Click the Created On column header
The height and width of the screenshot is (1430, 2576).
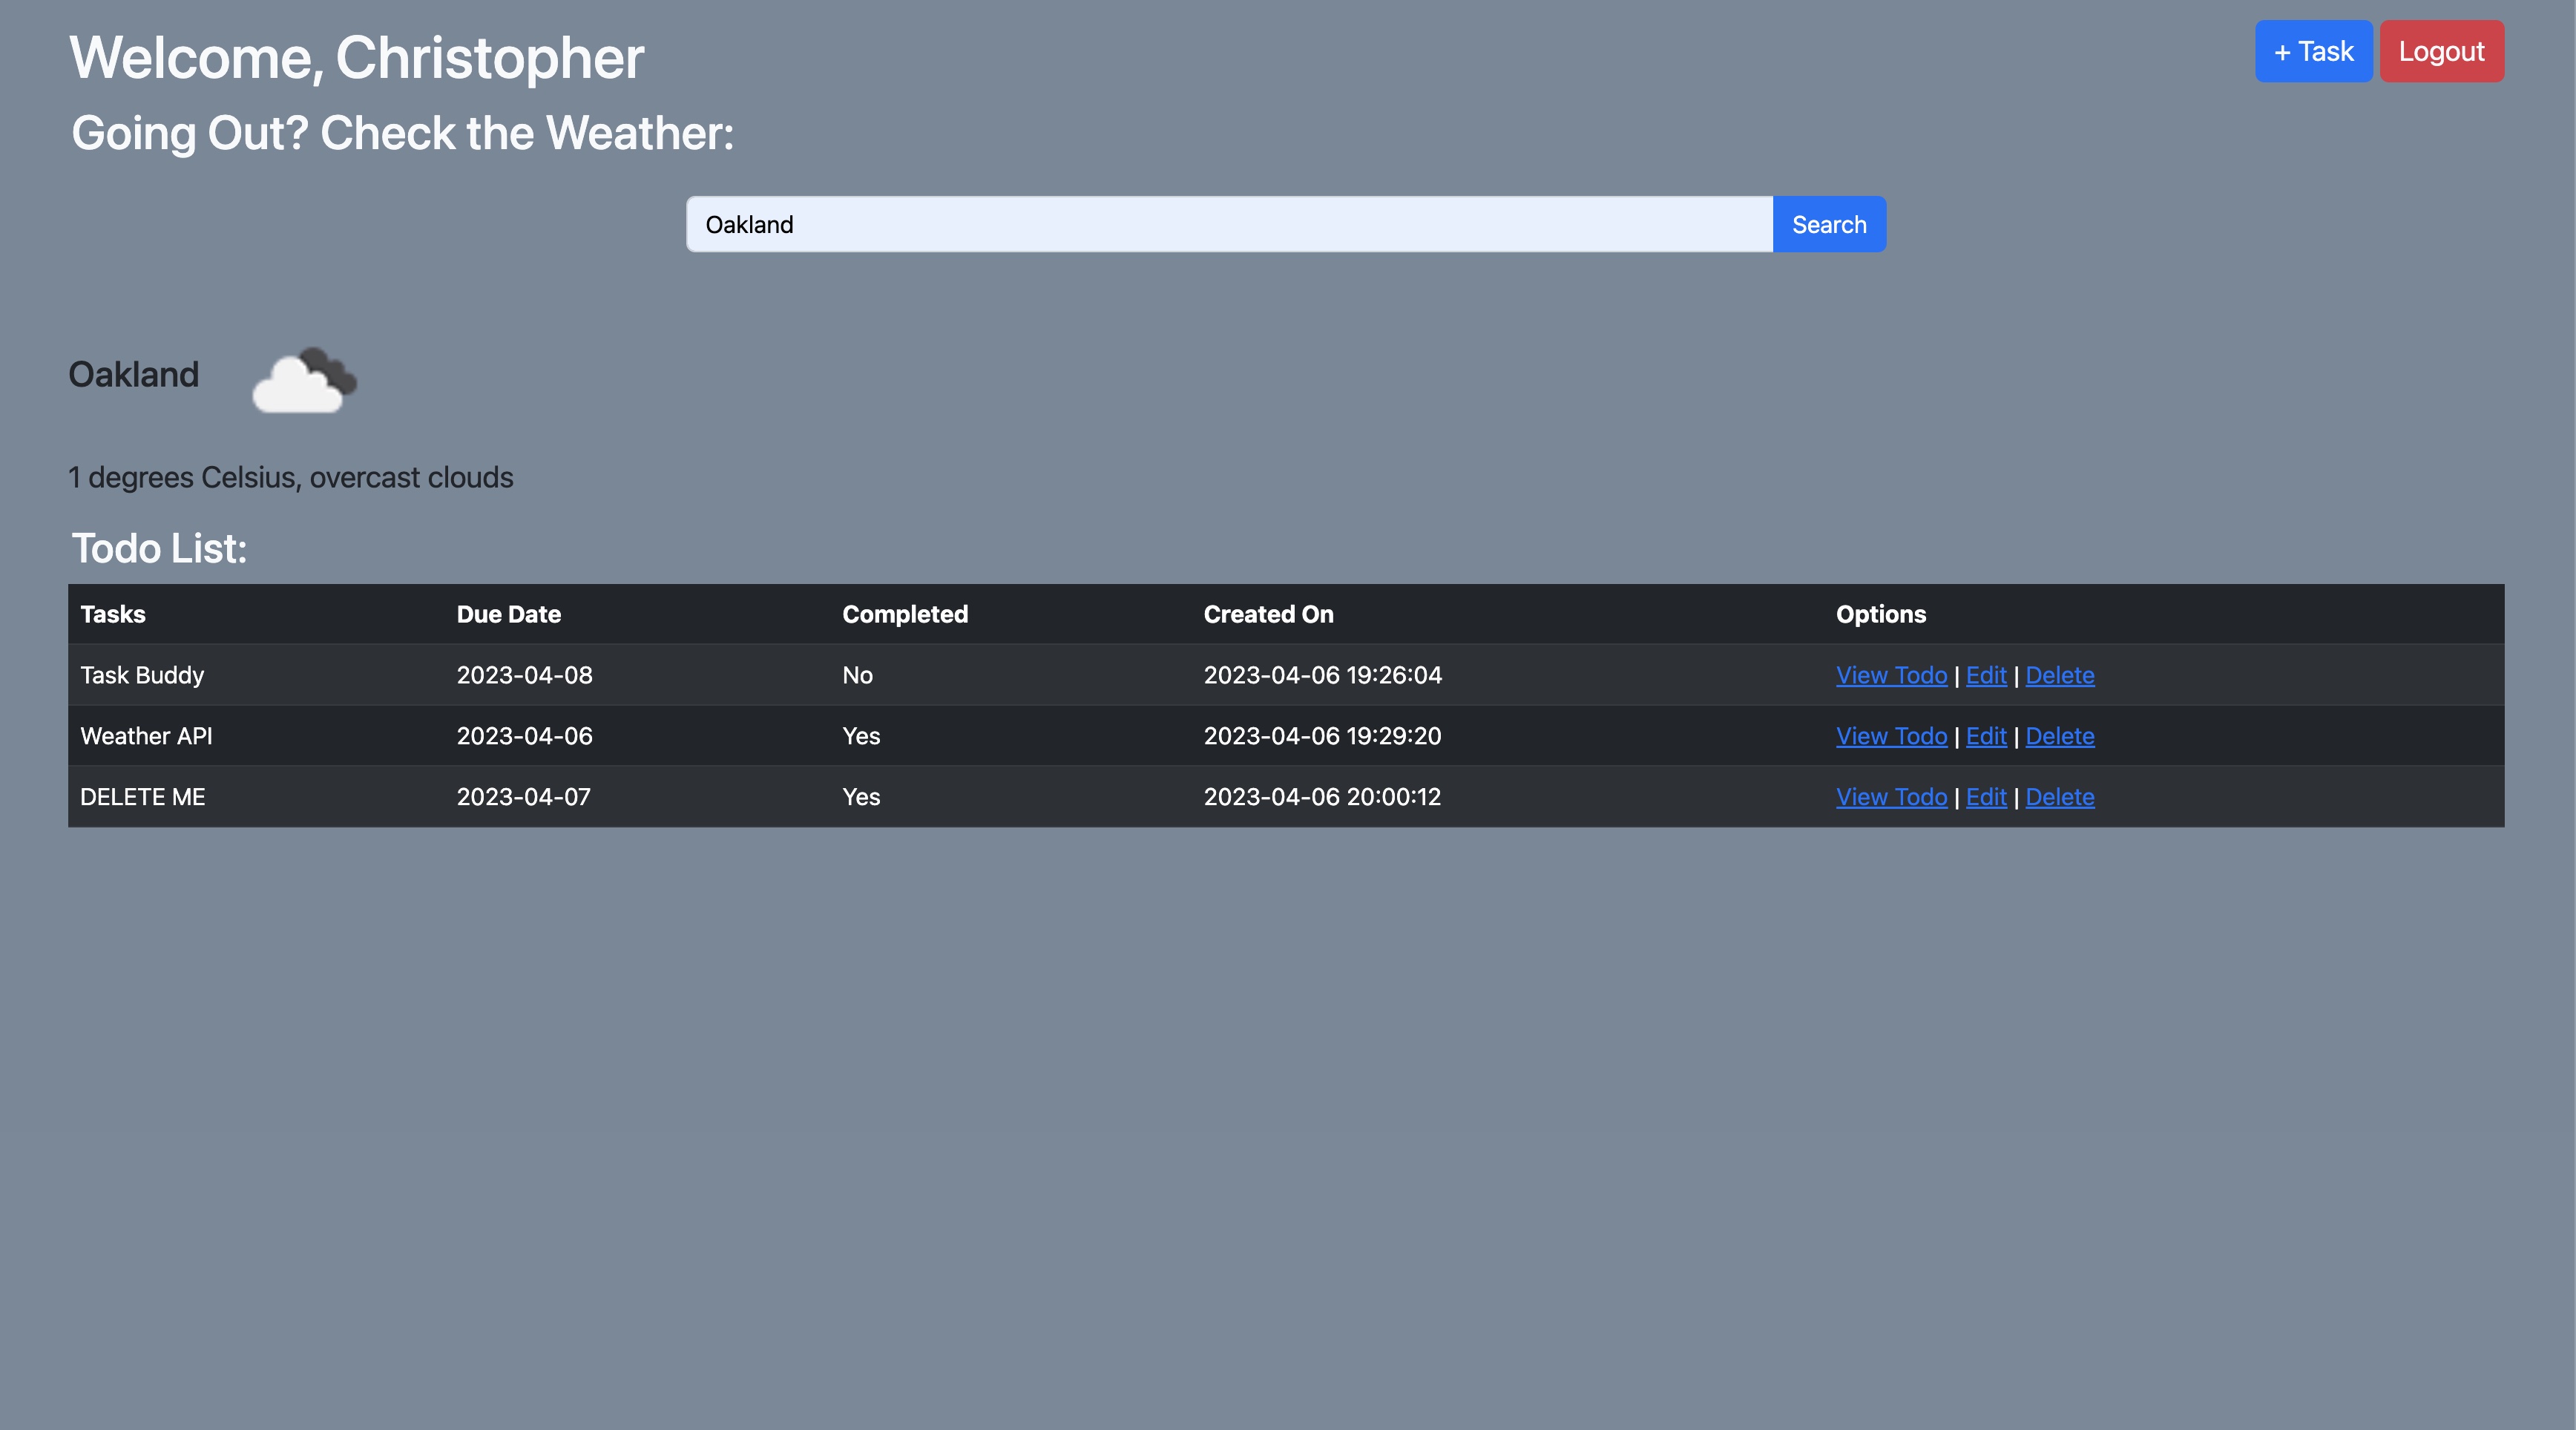point(1268,614)
